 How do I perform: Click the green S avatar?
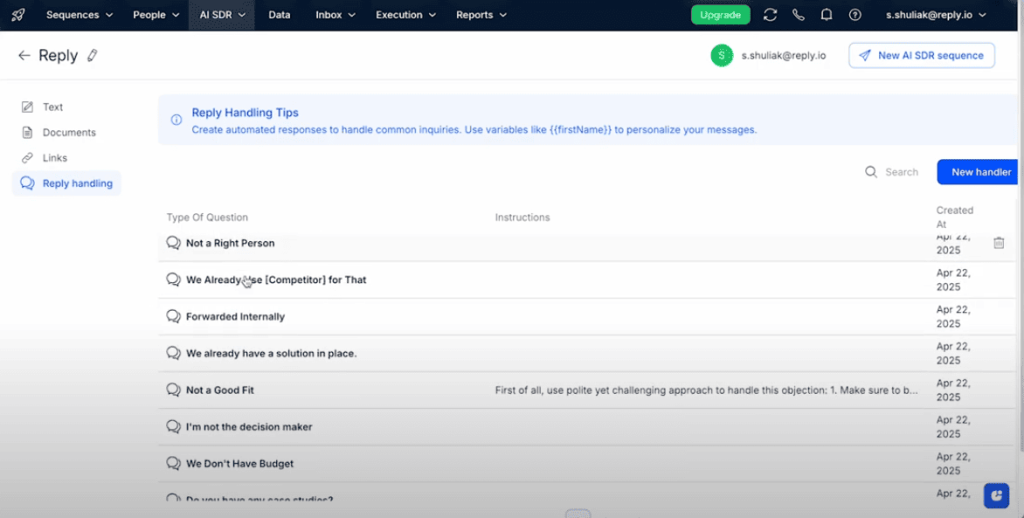[722, 56]
